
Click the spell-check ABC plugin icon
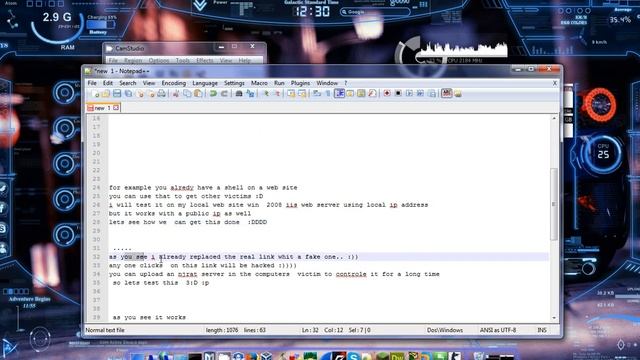click(x=447, y=93)
